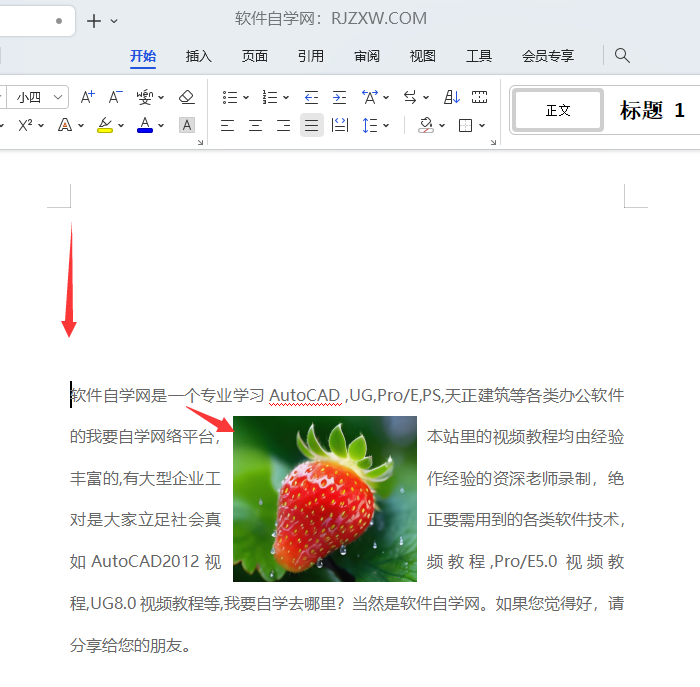Toggle show/hide paragraph marks

coord(479,97)
